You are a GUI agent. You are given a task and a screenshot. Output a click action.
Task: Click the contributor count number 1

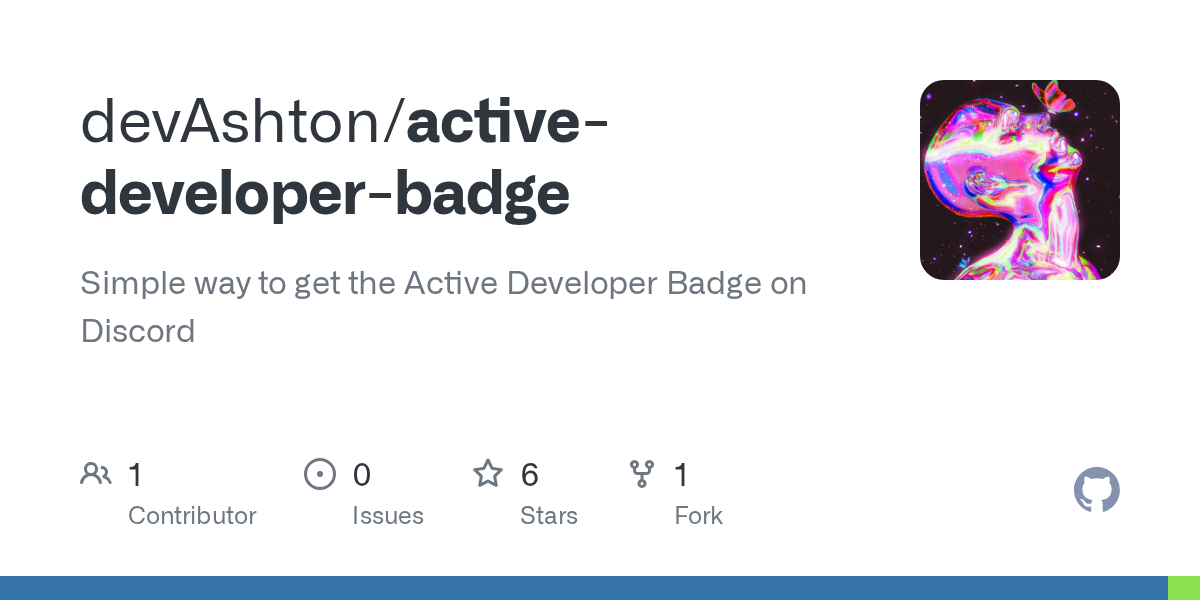point(135,475)
